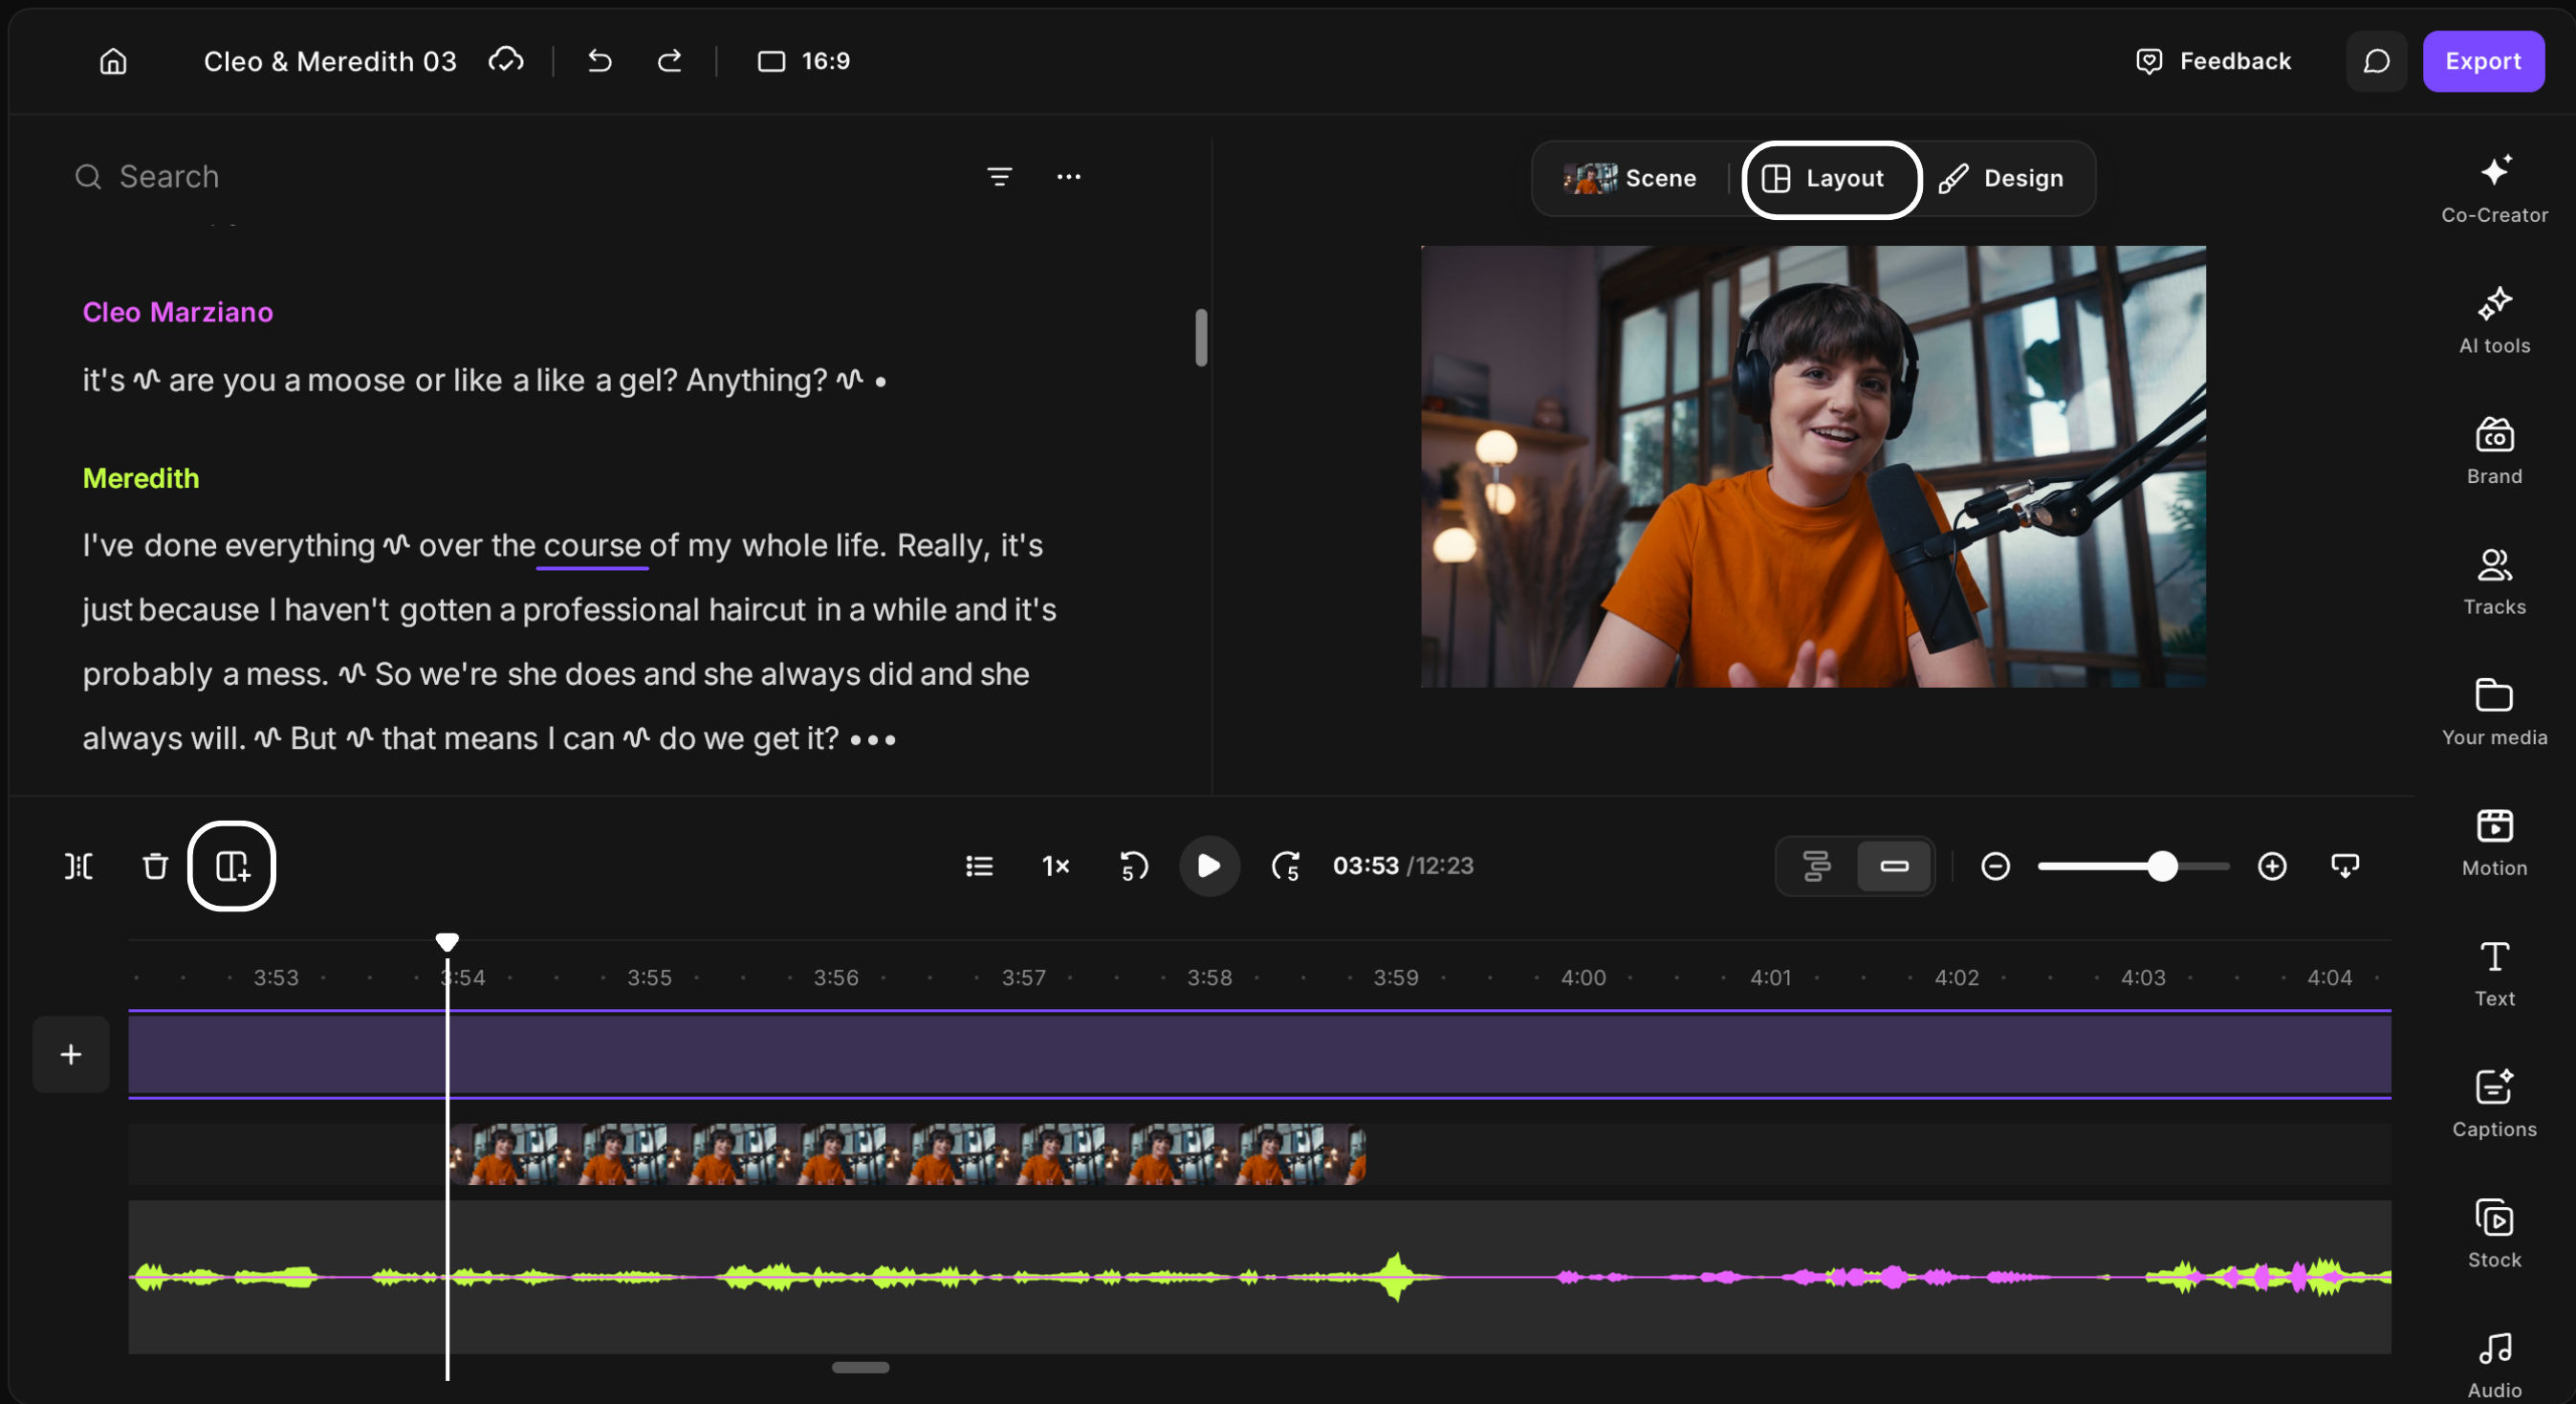Click the plus button to add track
The width and height of the screenshot is (2576, 1404).
(71, 1054)
